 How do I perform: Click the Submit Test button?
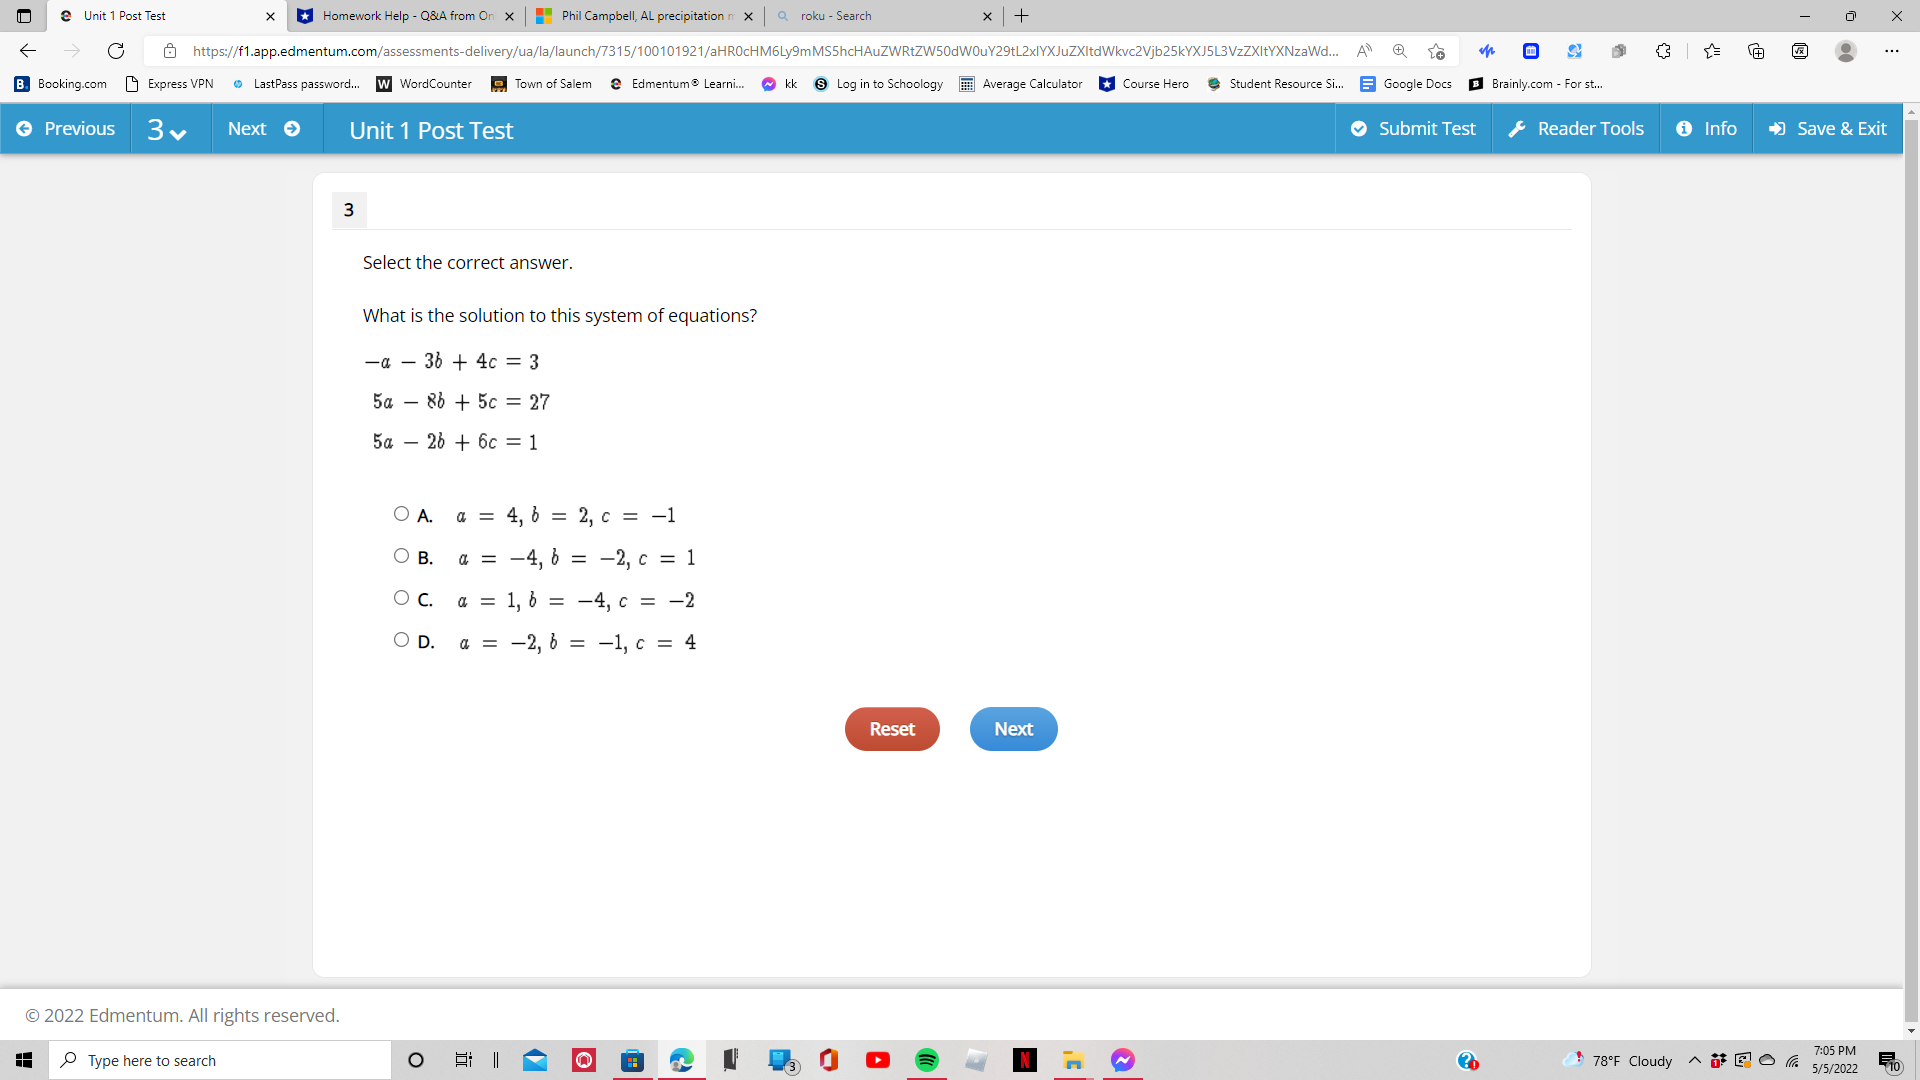pos(1413,128)
